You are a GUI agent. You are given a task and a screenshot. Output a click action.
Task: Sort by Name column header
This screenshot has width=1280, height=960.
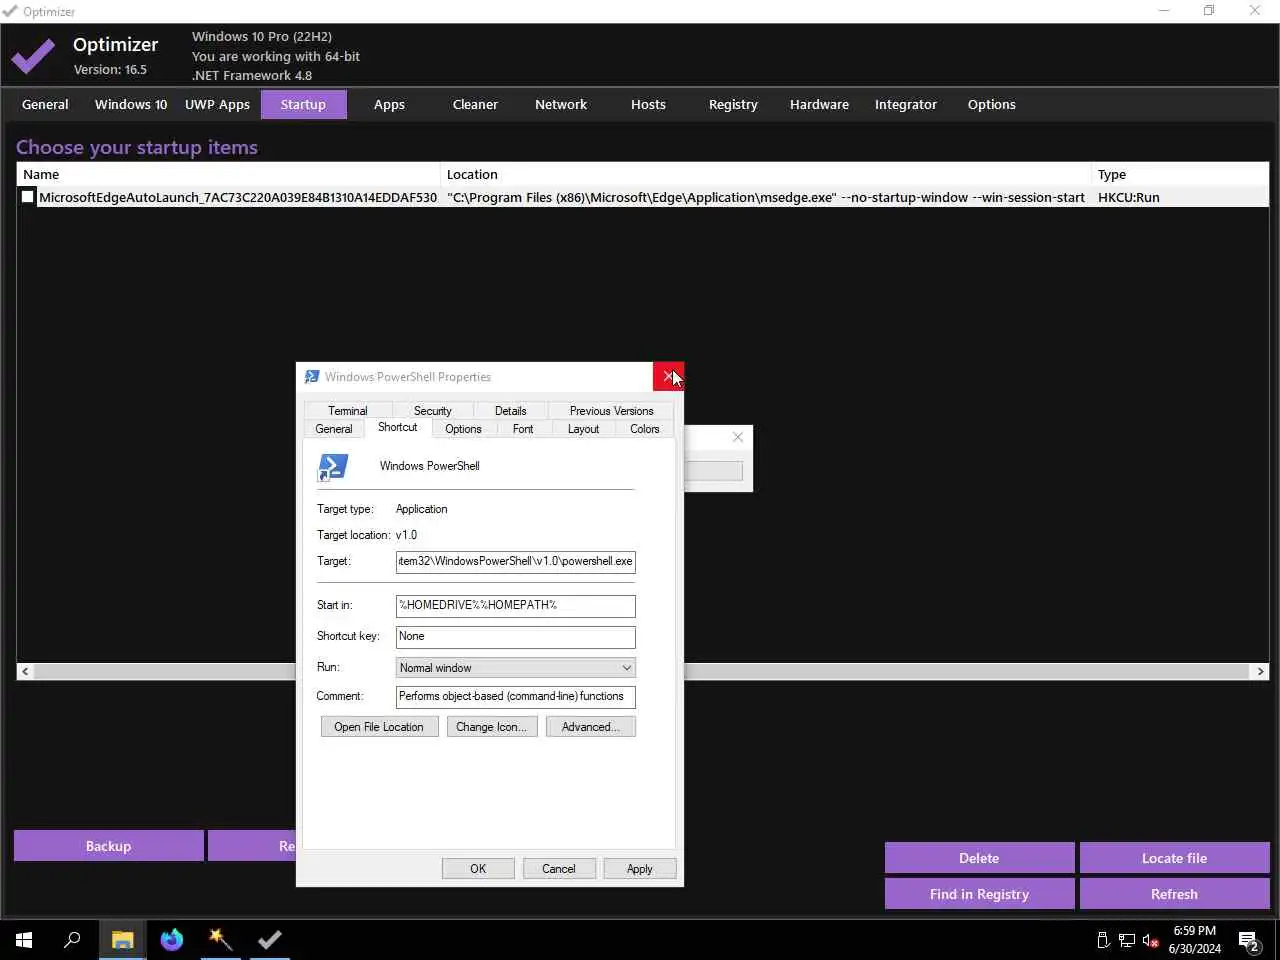228,174
